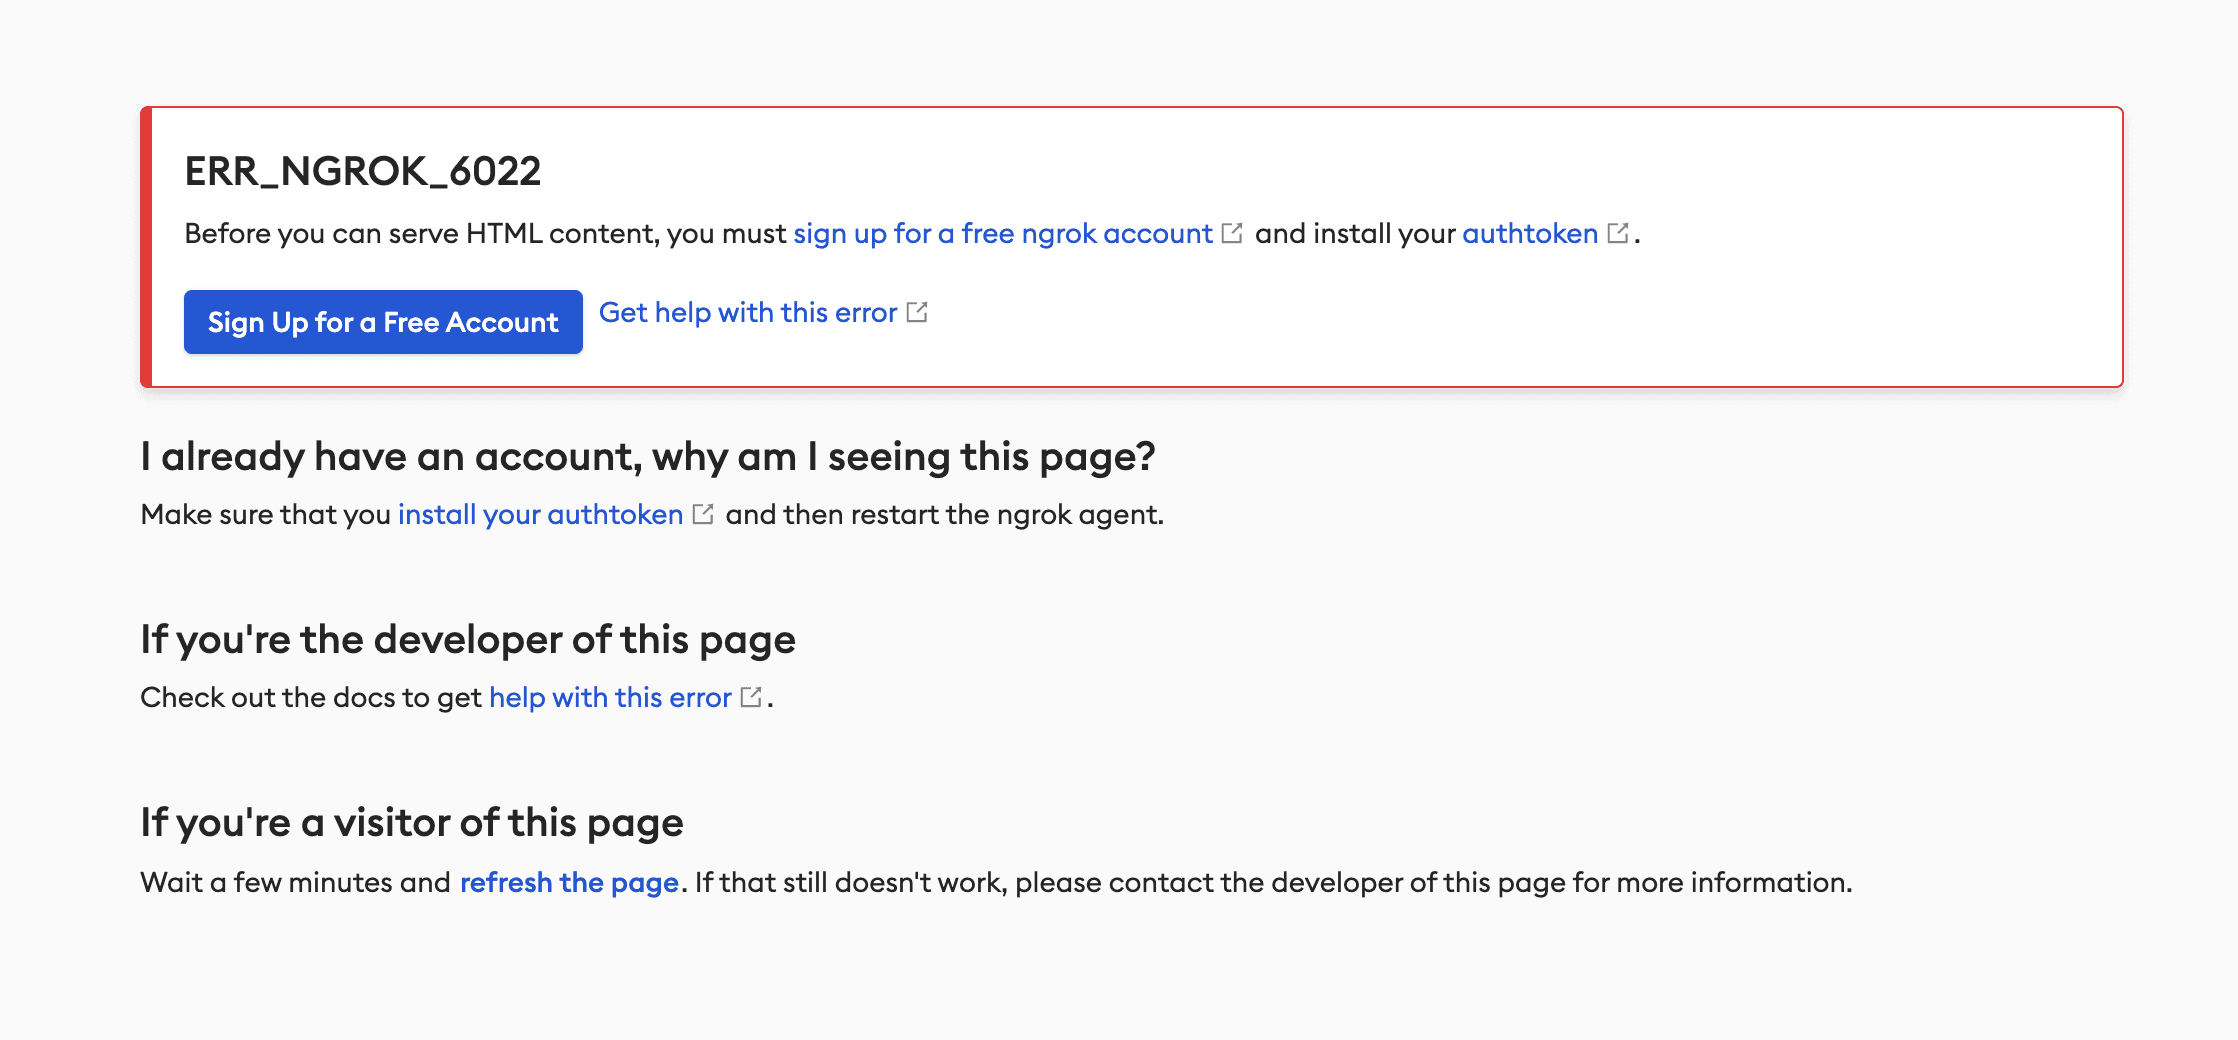Click the Sign Up for a Free Account button
Viewport: 2238px width, 1040px height.
pyautogui.click(x=383, y=322)
